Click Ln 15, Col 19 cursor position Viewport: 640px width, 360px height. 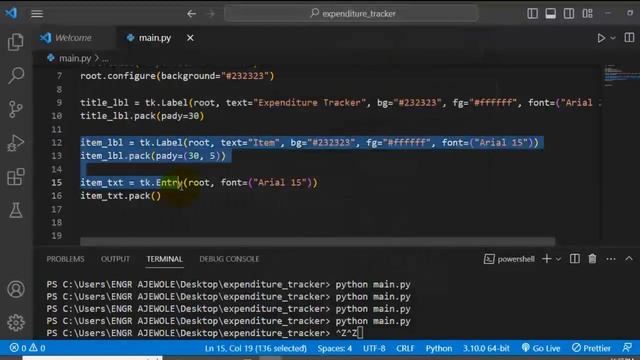click(256, 348)
